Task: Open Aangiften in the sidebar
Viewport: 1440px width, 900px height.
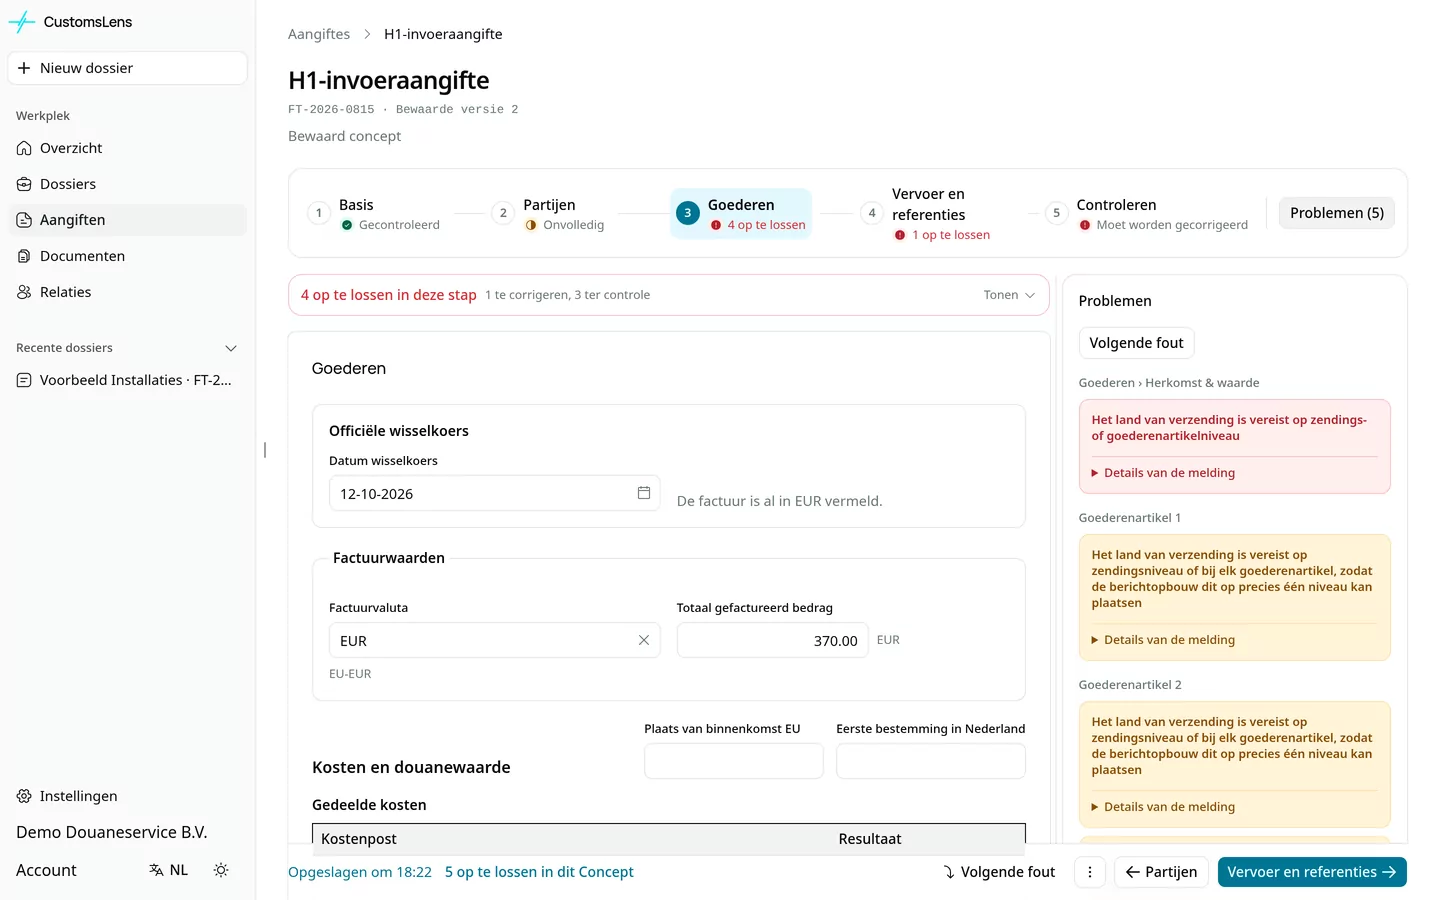Action: pyautogui.click(x=127, y=220)
